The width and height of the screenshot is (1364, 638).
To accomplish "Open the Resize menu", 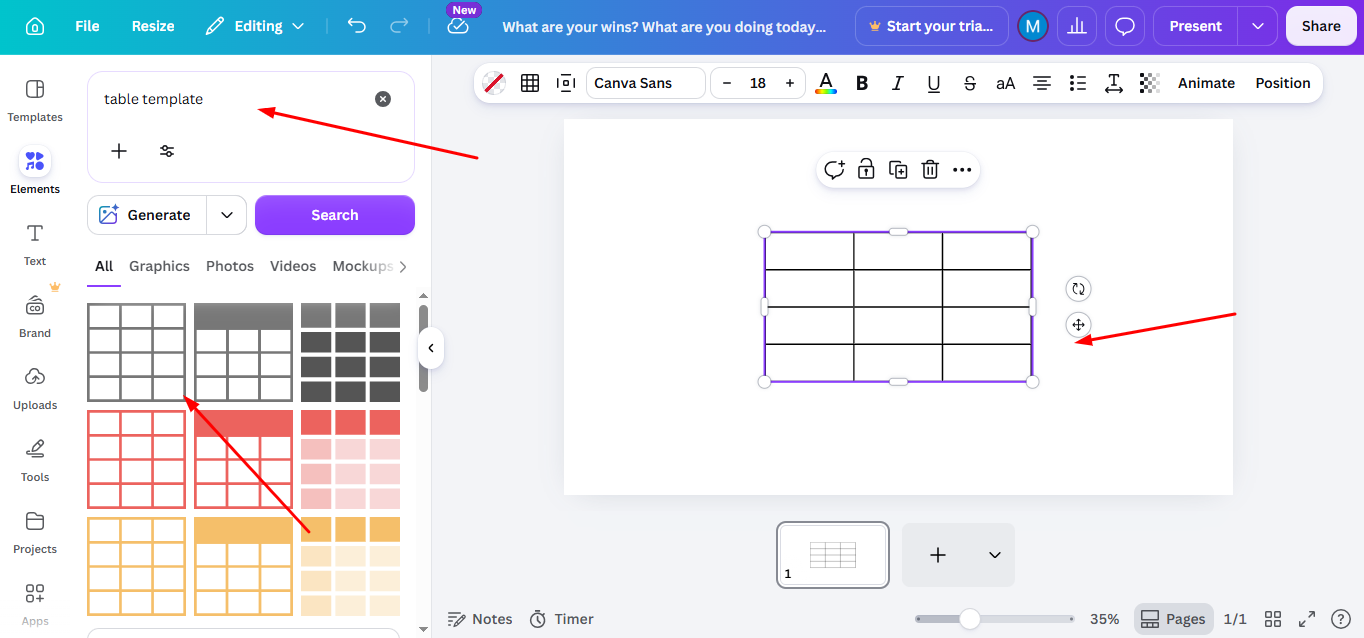I will [x=153, y=26].
